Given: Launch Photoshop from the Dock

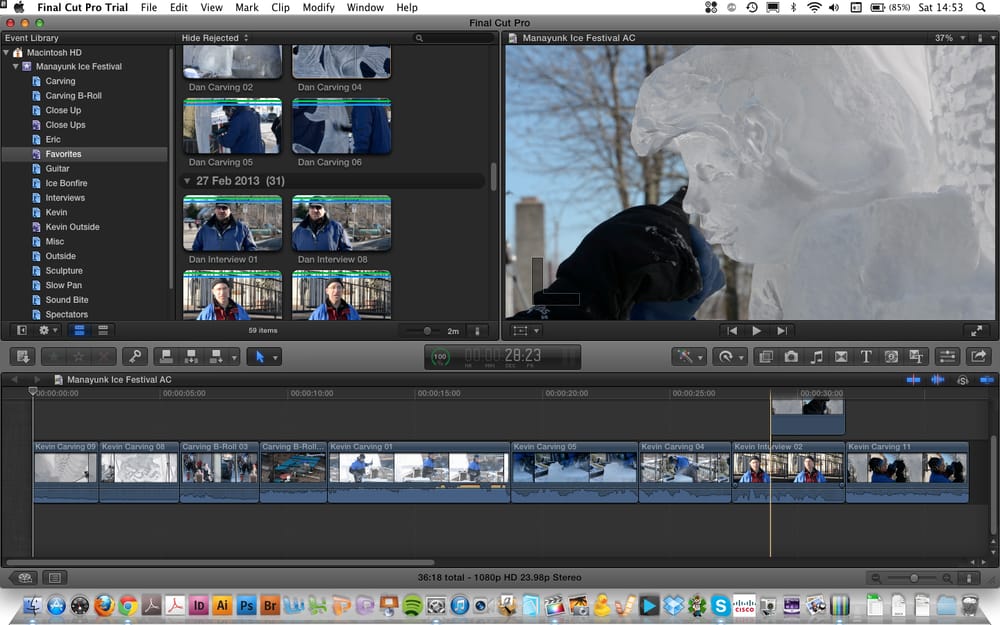Looking at the screenshot, I should (x=246, y=605).
